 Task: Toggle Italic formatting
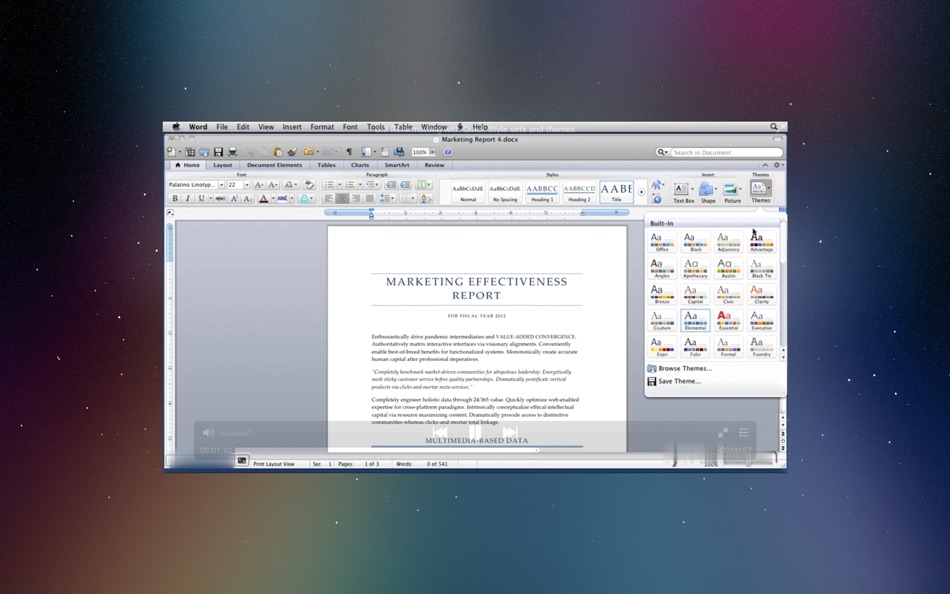[x=188, y=198]
